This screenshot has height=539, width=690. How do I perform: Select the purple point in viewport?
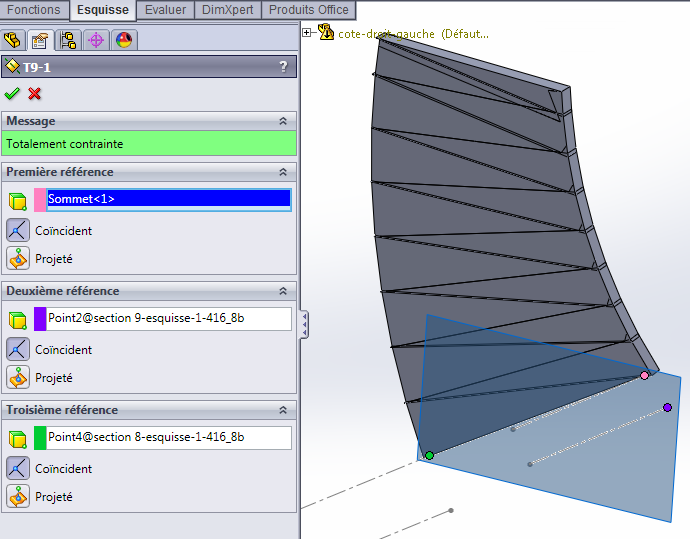point(668,407)
